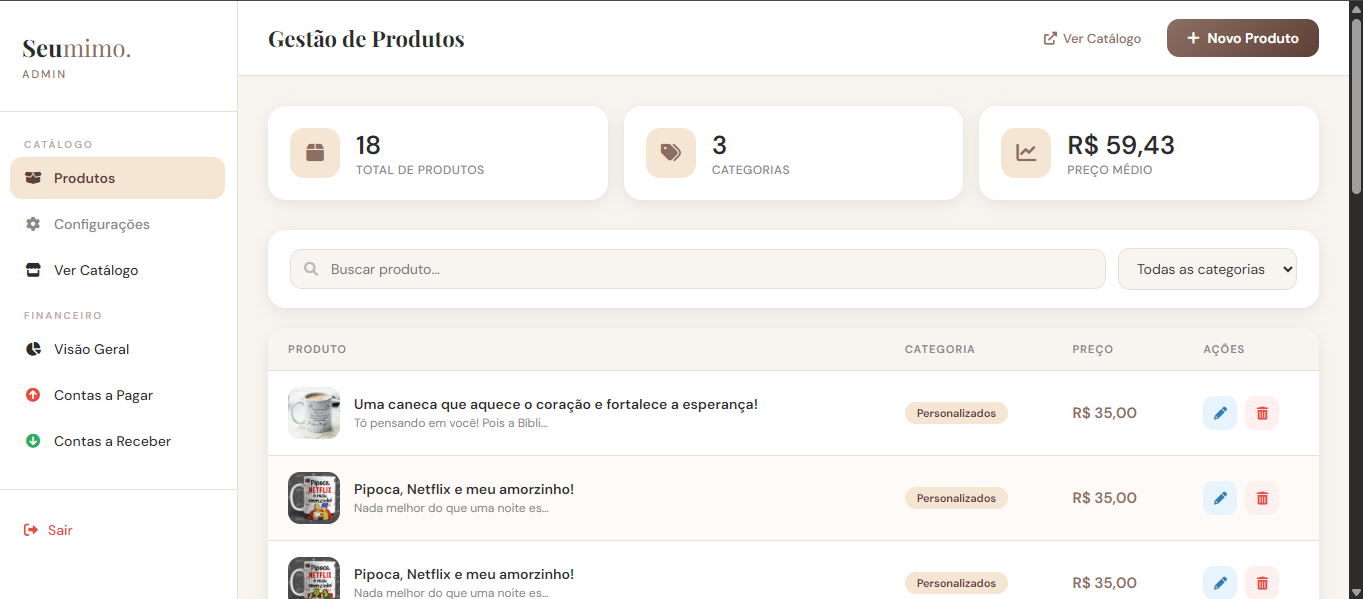Click the red logout icon beside Sair

pyautogui.click(x=31, y=530)
